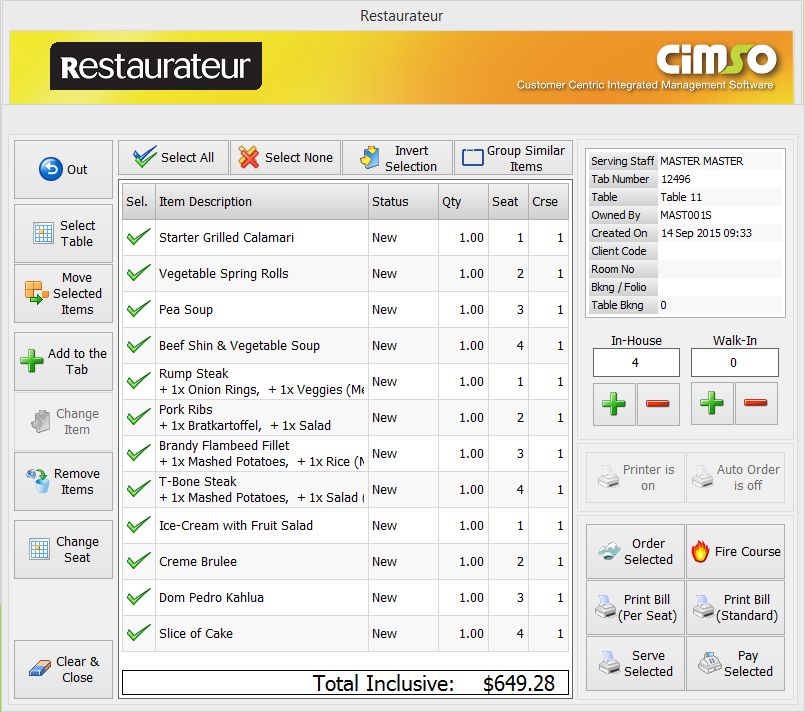Toggle Auto Order is off button
Screen dimensions: 805x712
point(735,477)
